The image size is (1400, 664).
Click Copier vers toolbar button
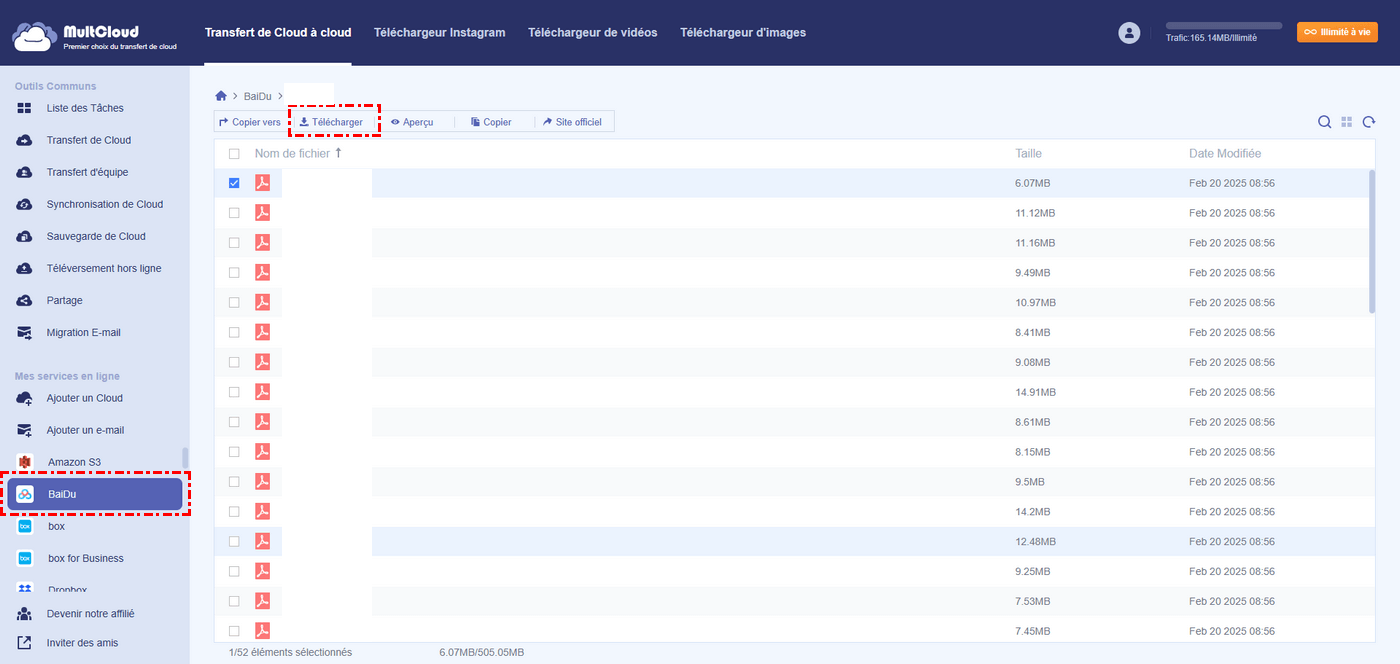250,122
